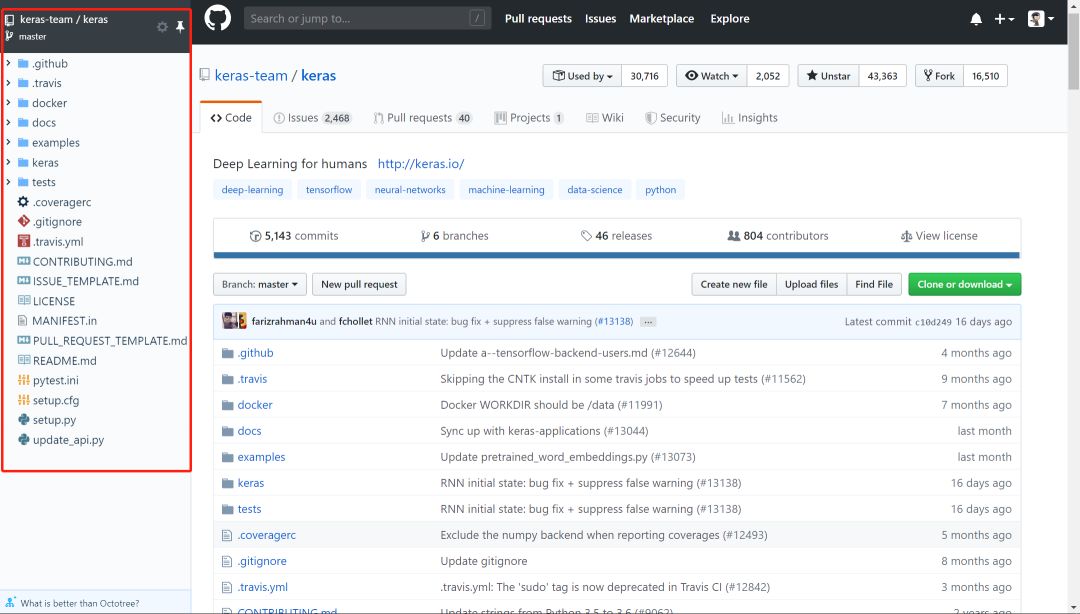Expand the docker folder in Octotree
This screenshot has height=614, width=1080.
pyautogui.click(x=8, y=103)
